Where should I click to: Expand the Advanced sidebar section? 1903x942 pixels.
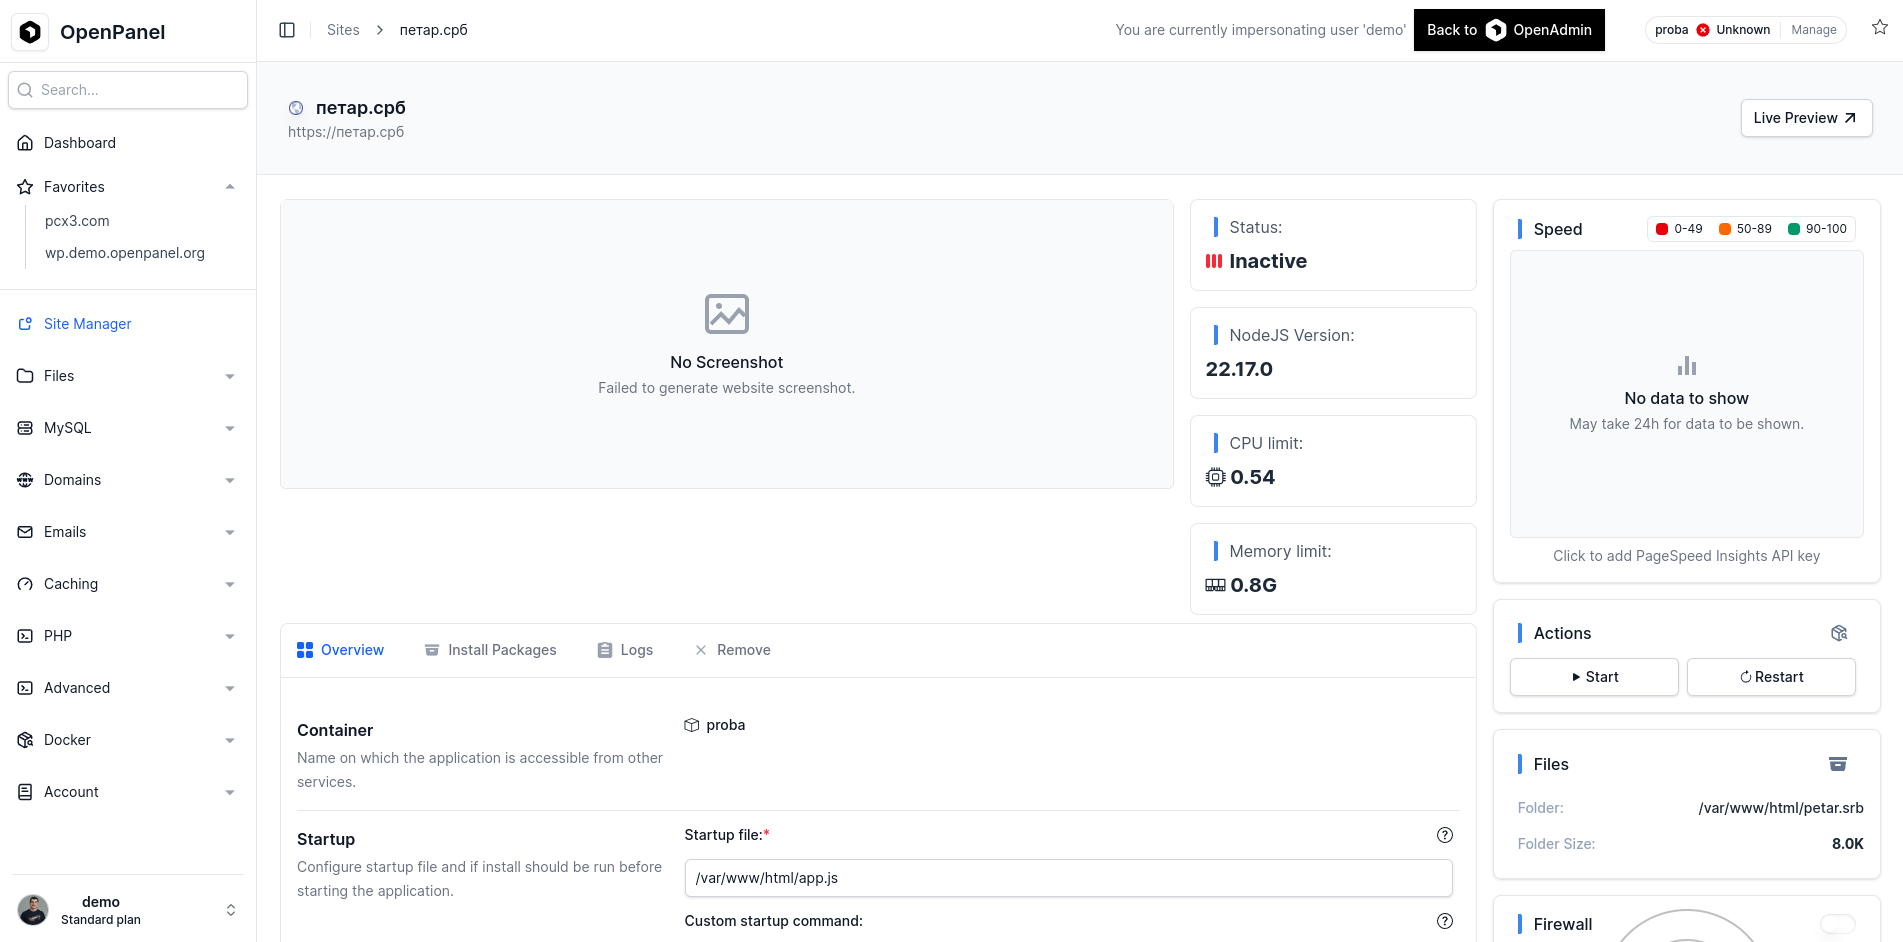(230, 688)
